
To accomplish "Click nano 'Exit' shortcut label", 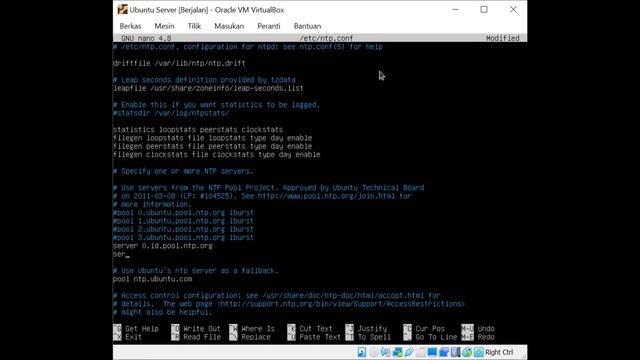I will click(133, 337).
